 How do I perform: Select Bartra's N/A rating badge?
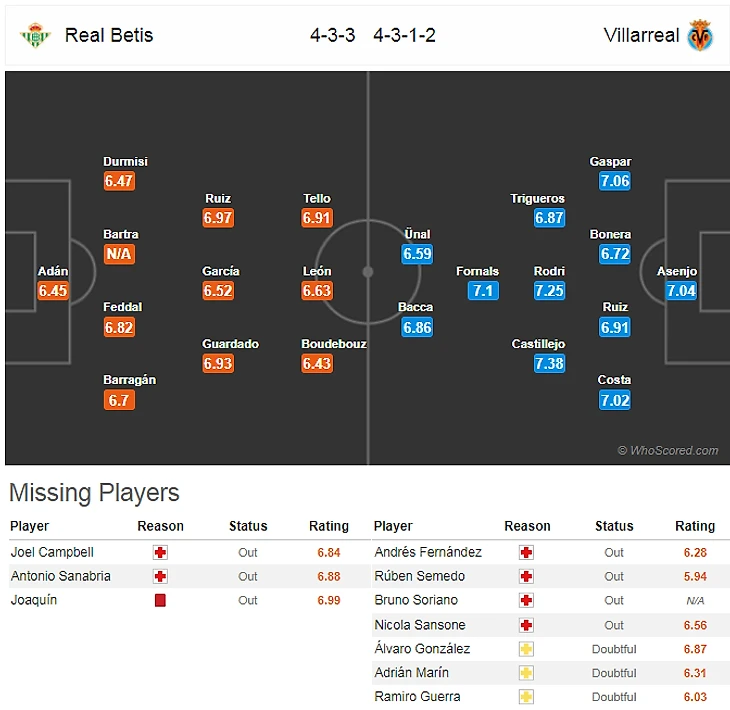point(119,254)
